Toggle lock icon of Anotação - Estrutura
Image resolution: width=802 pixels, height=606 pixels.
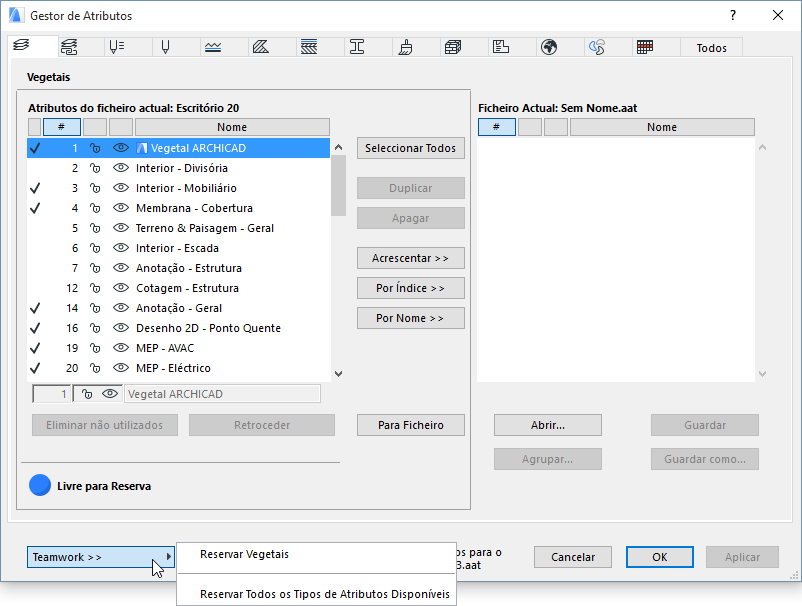pyautogui.click(x=95, y=268)
